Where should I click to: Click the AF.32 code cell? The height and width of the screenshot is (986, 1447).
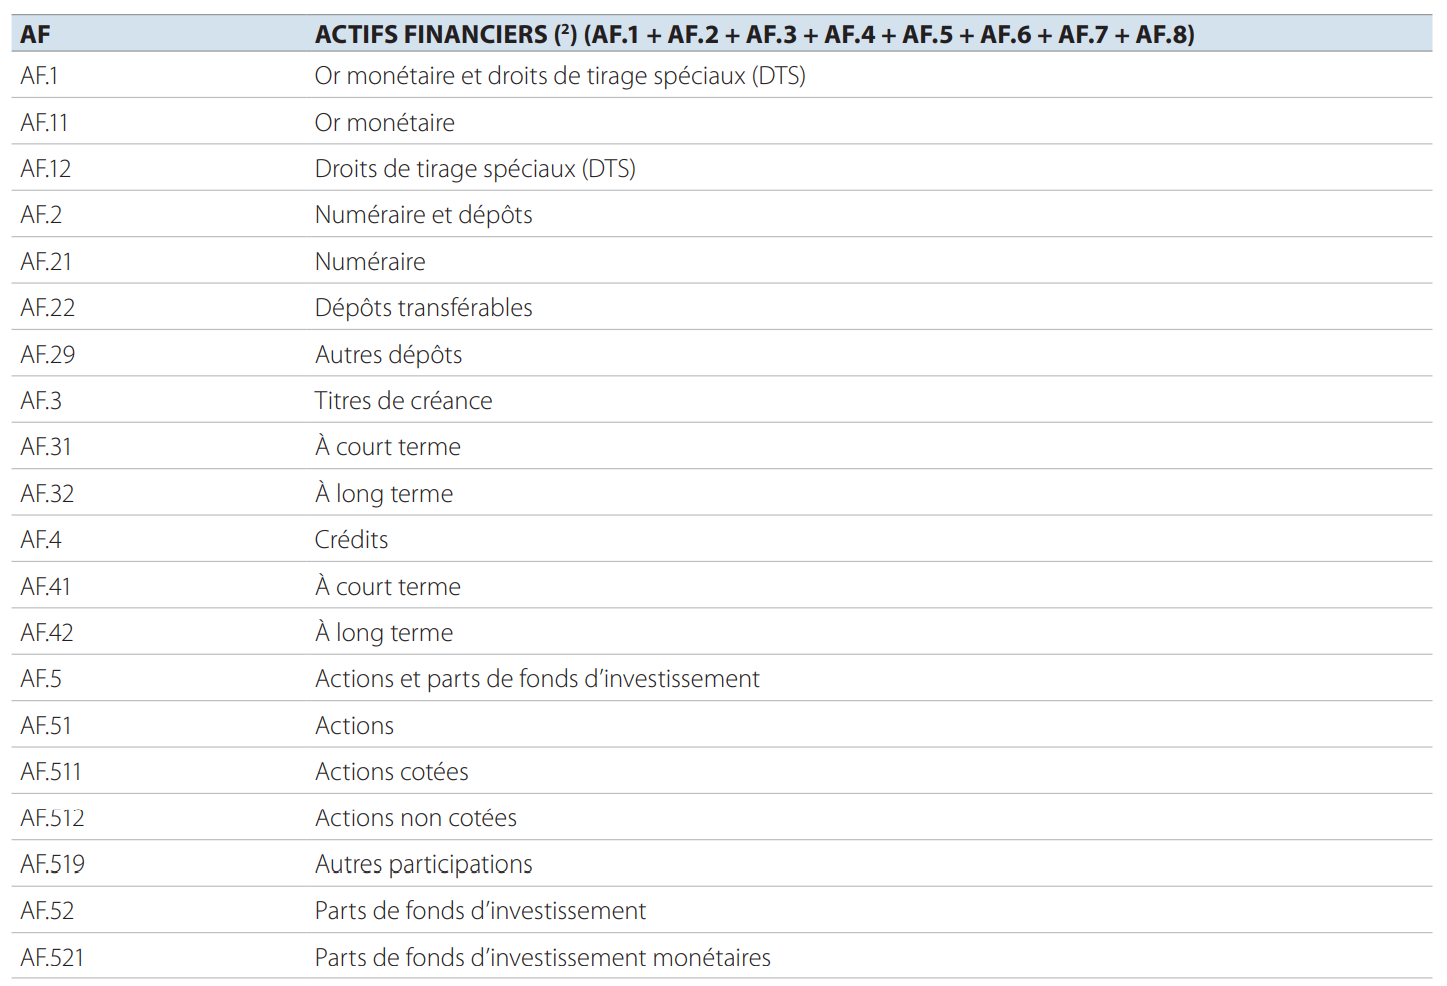[x=47, y=494]
